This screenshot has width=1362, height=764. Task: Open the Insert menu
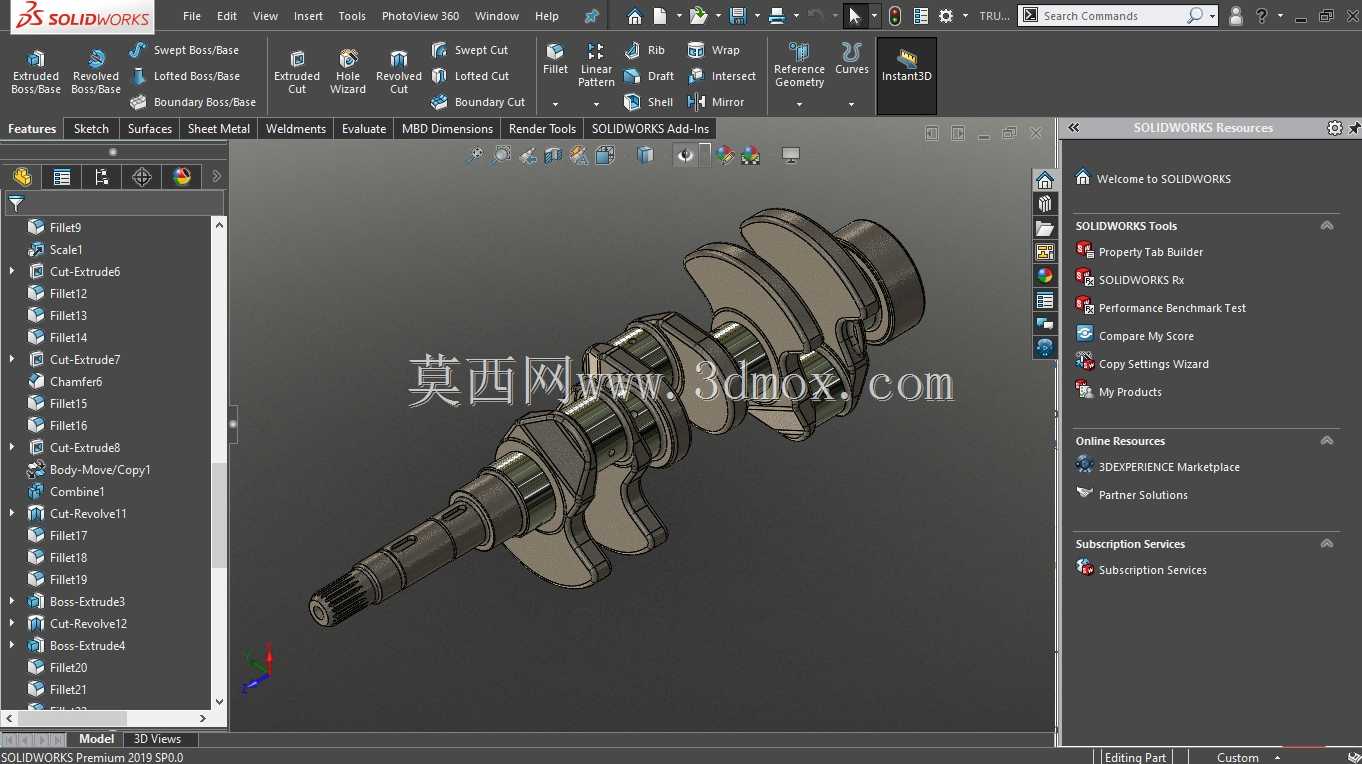pos(308,16)
